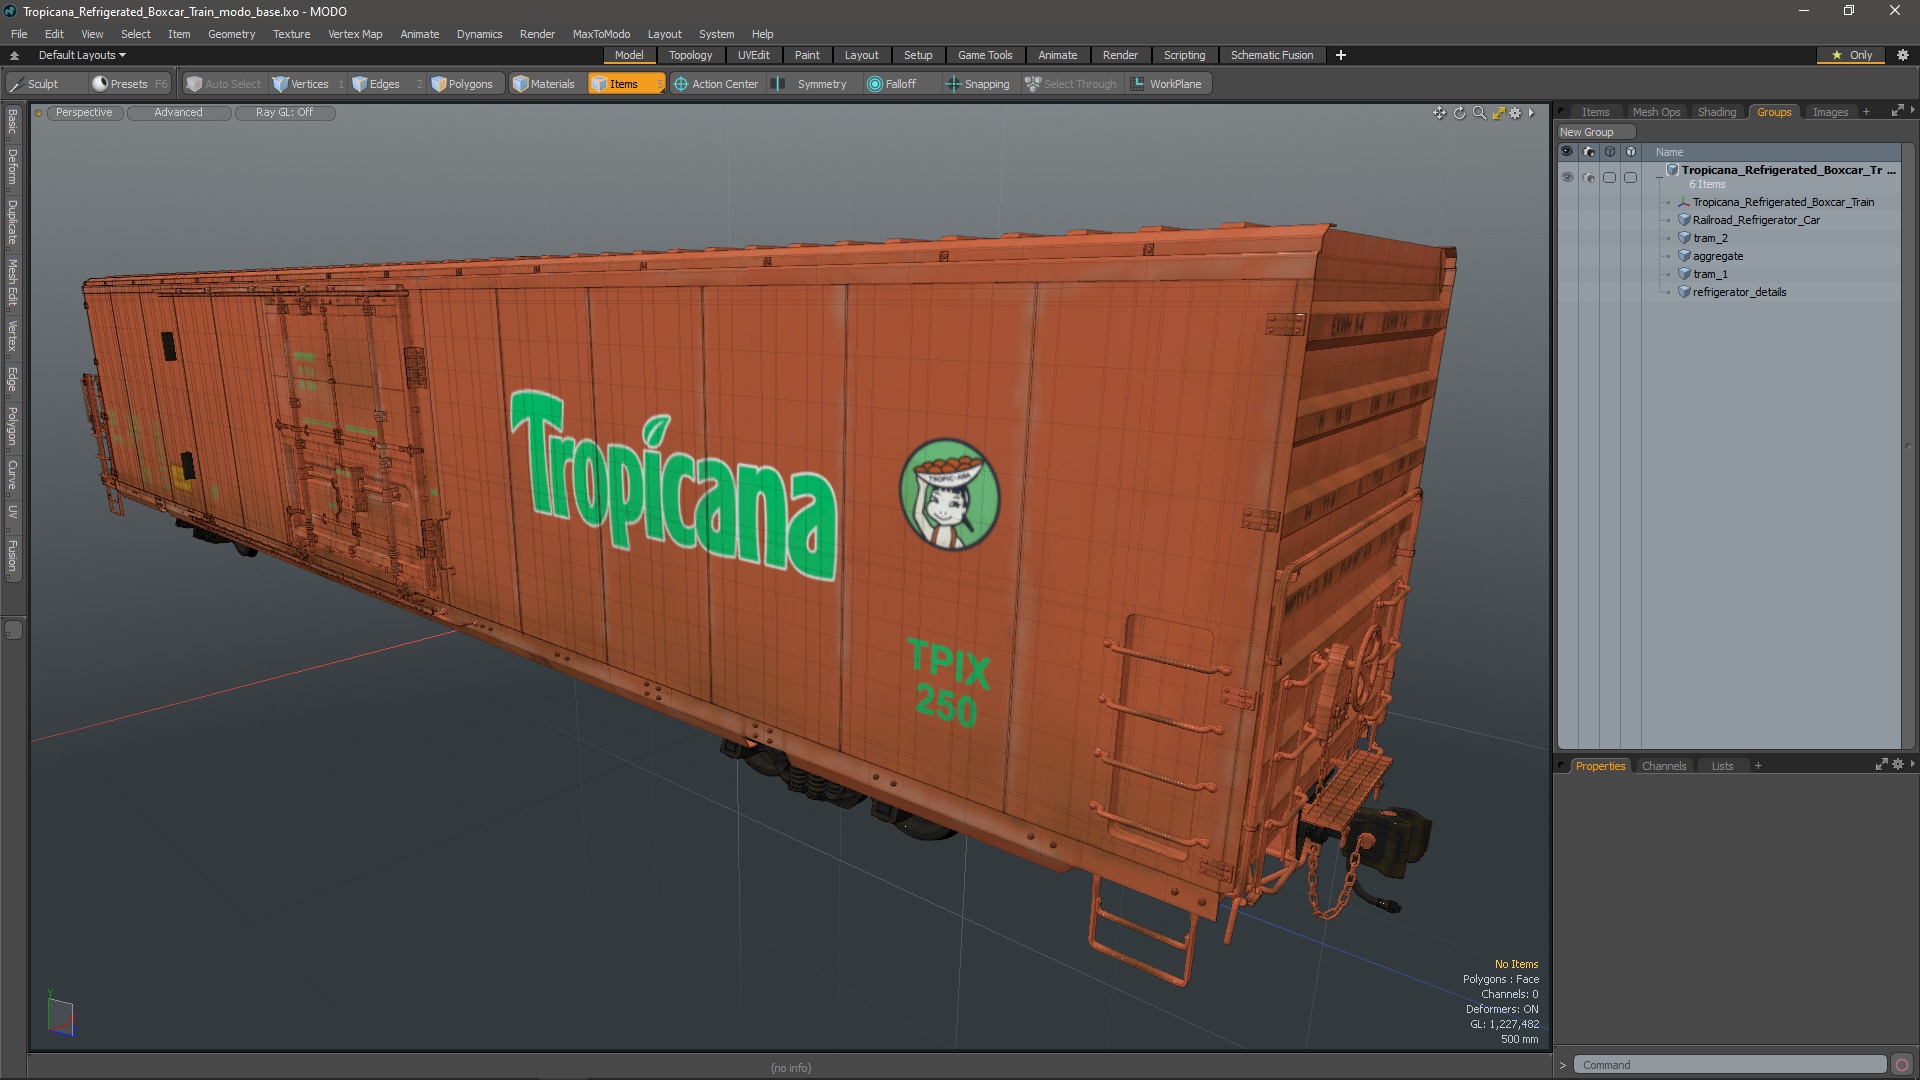Toggle visibility eye of Tropicana group

(1567, 177)
